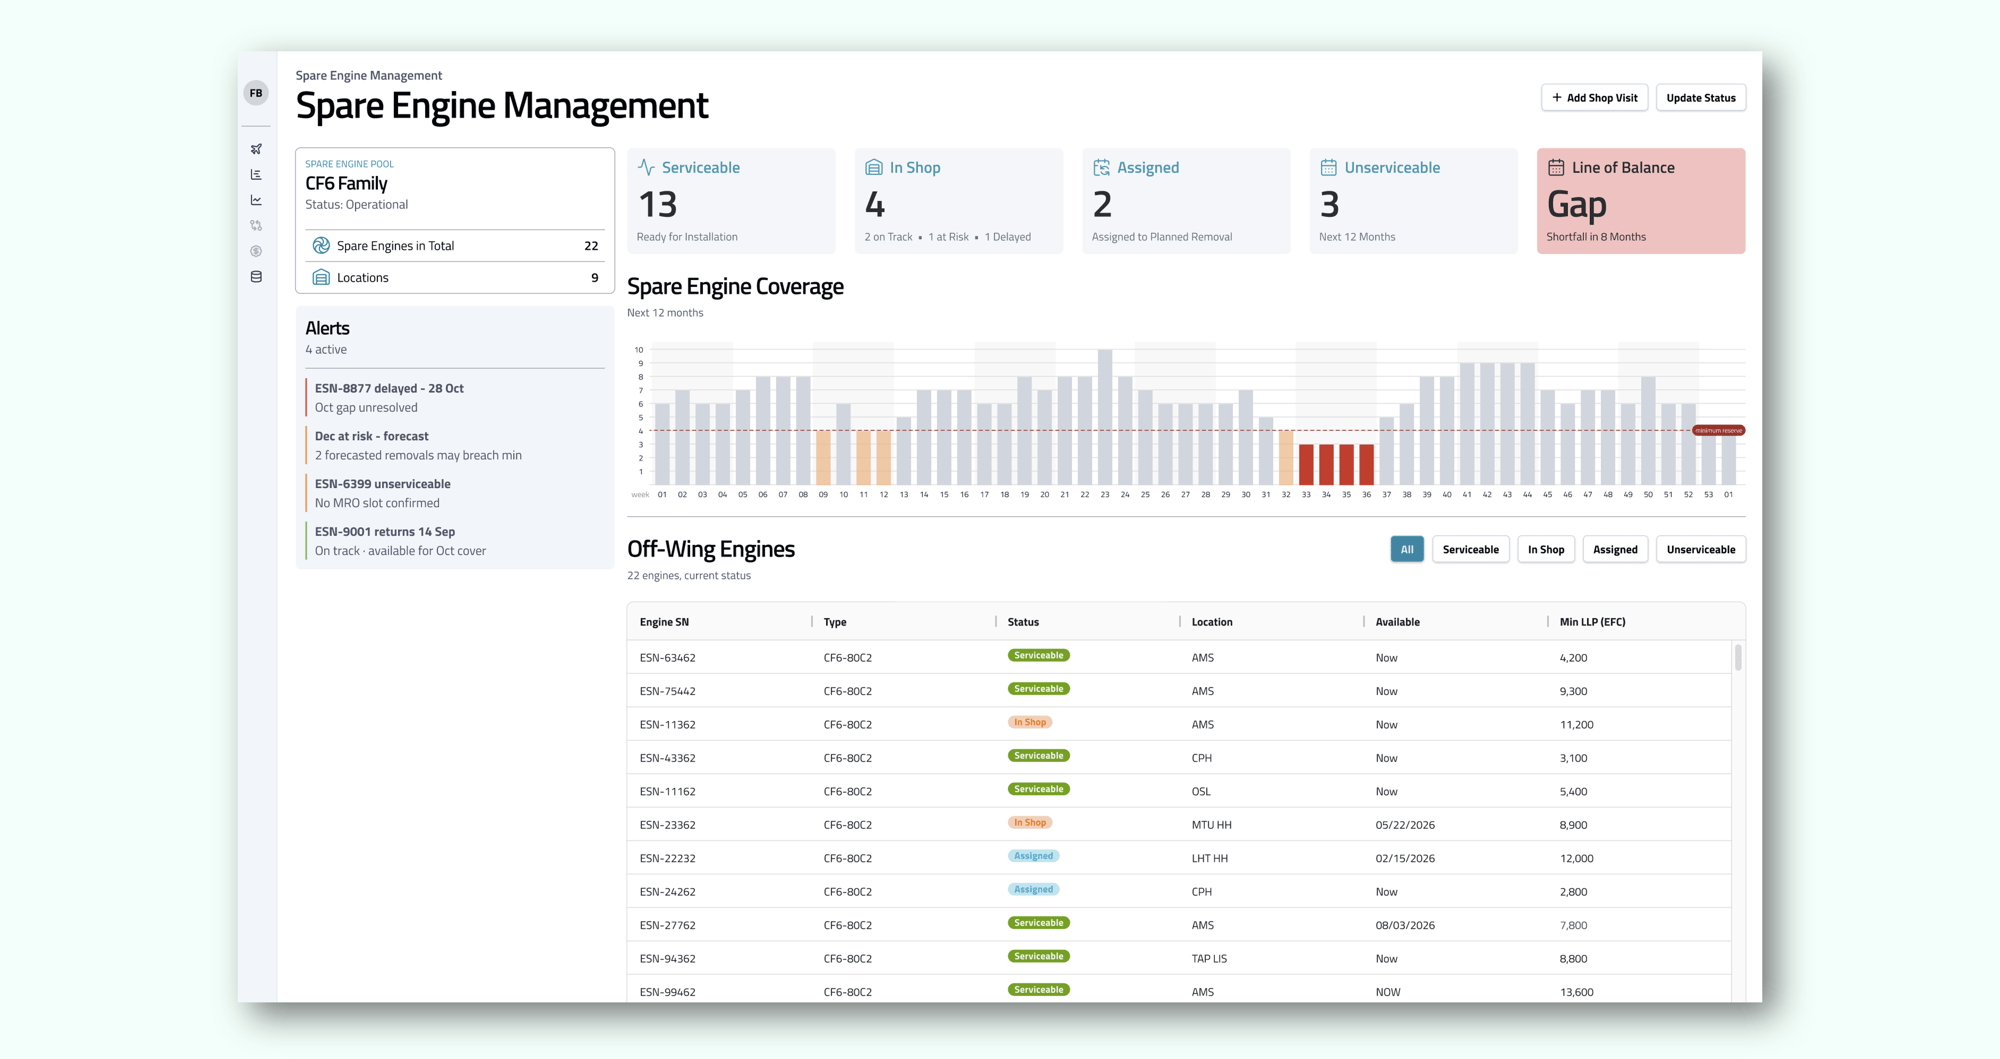The height and width of the screenshot is (1059, 2000).
Task: Click the Assigned clipboard icon on KPI card
Action: (x=1103, y=167)
